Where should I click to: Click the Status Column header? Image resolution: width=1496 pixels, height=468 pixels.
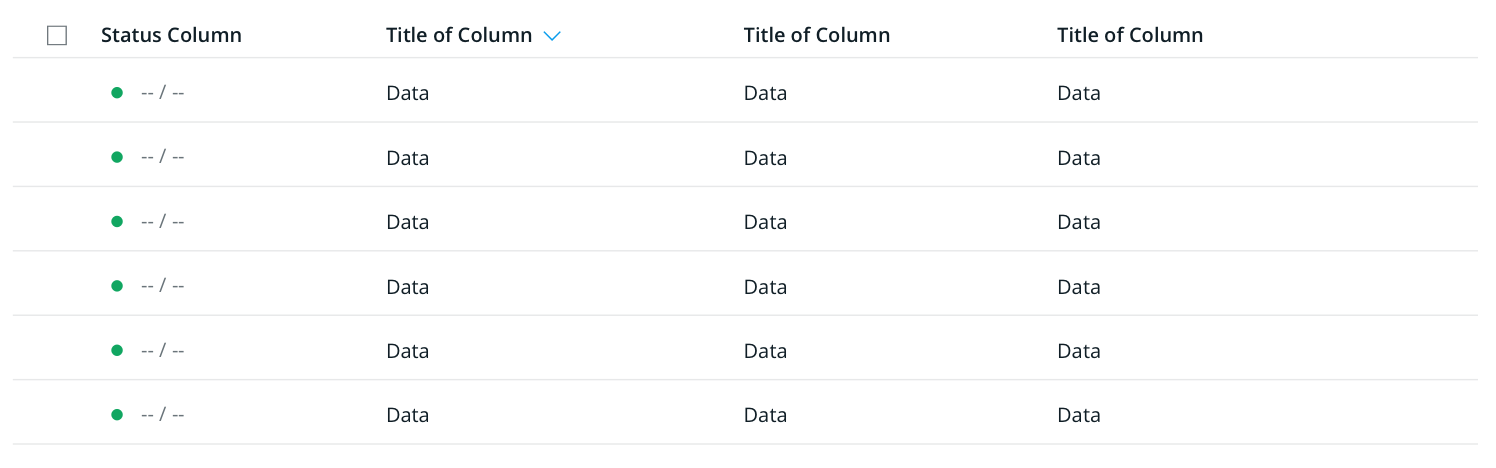click(x=171, y=35)
